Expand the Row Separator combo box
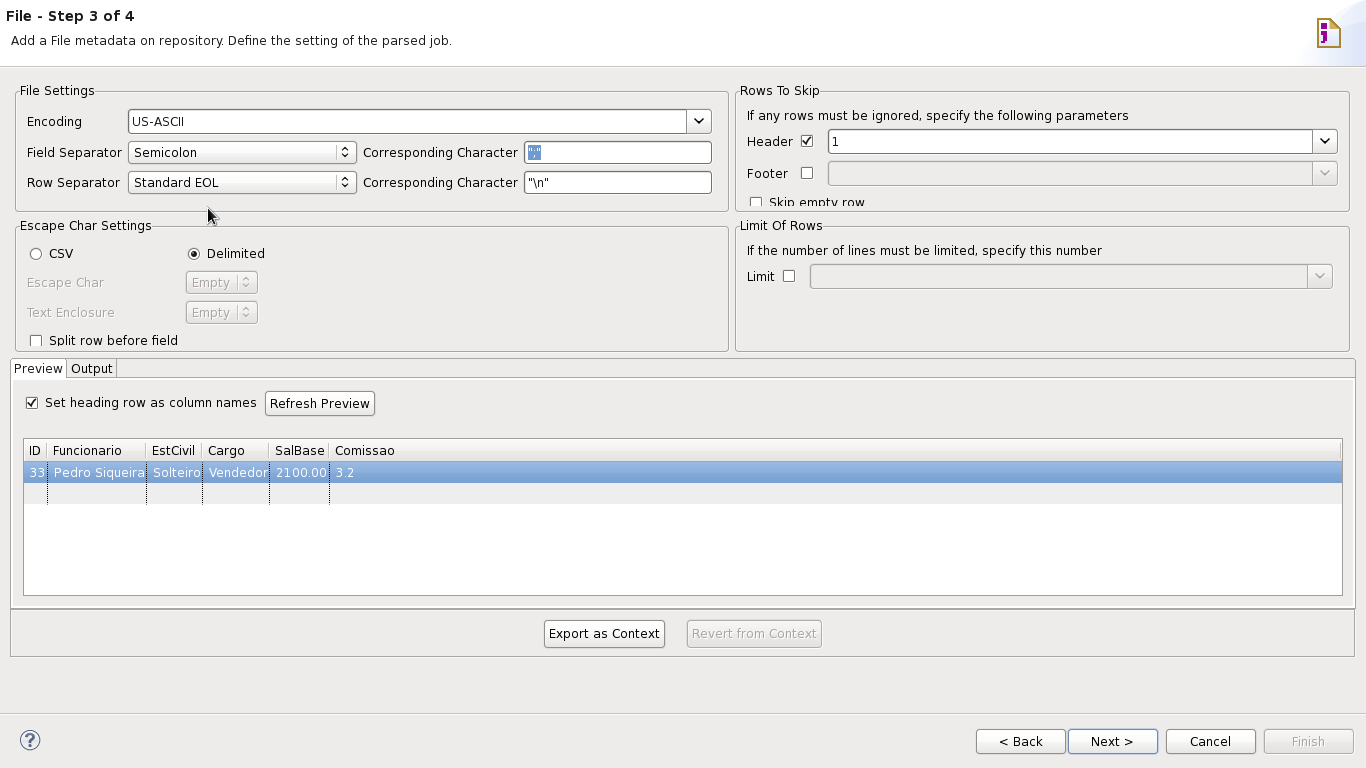 pyautogui.click(x=344, y=182)
